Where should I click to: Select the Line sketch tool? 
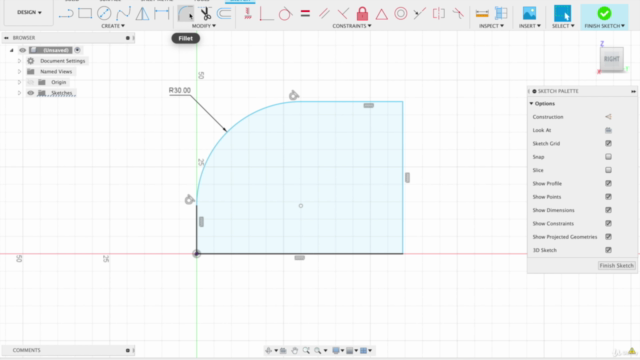pos(66,14)
